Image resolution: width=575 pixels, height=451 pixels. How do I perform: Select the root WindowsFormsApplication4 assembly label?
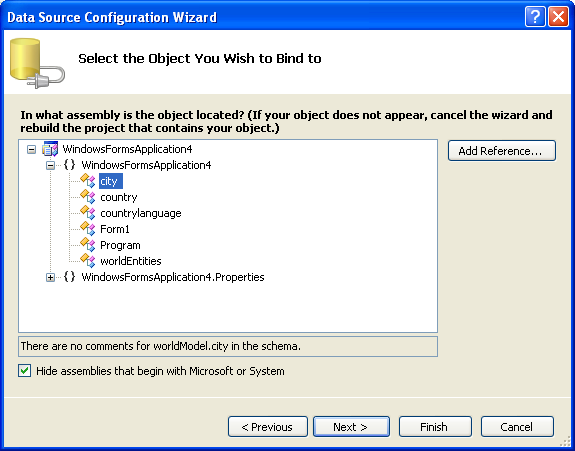[127, 149]
